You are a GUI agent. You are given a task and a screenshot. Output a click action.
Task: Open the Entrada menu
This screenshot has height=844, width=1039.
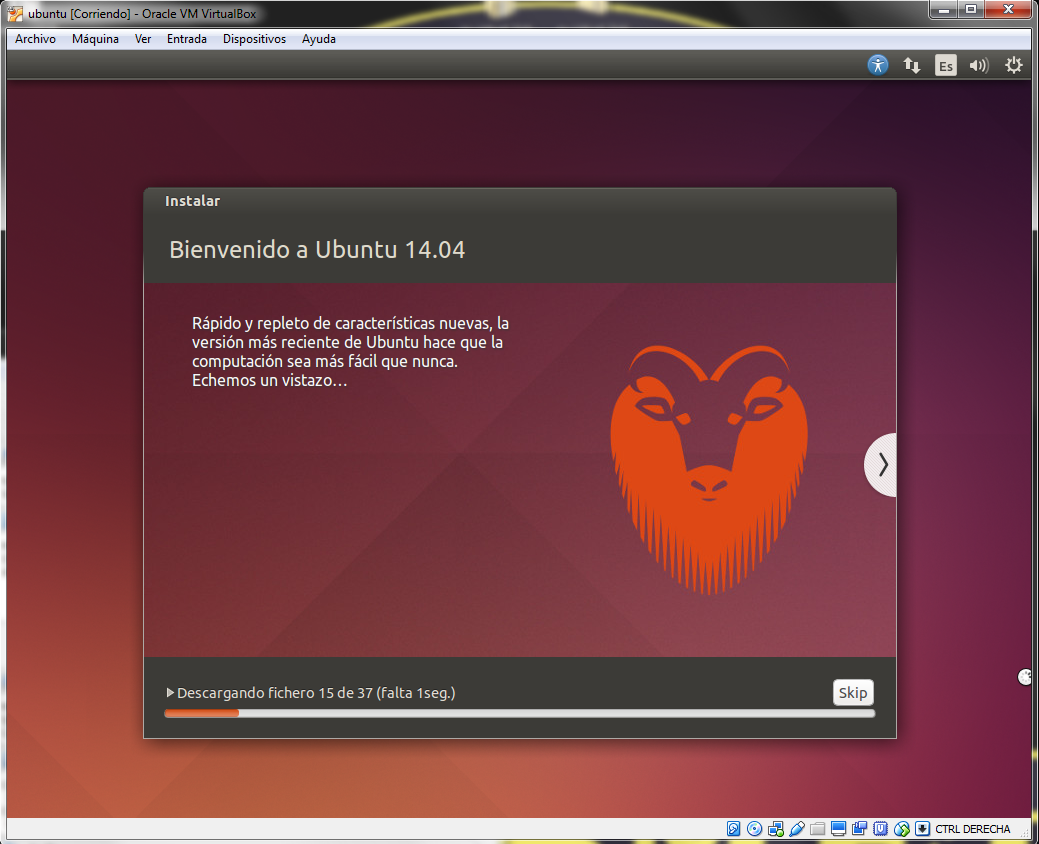187,39
